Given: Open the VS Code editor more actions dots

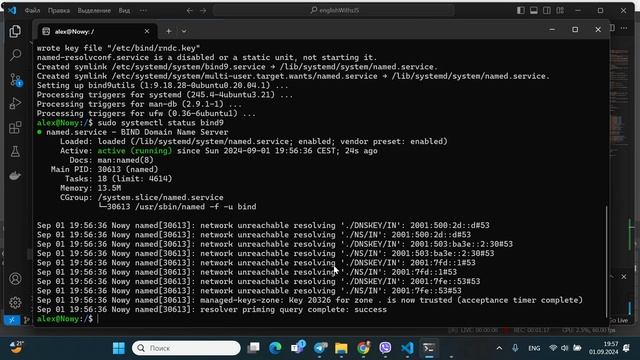Looking at the screenshot, I should tap(624, 28).
